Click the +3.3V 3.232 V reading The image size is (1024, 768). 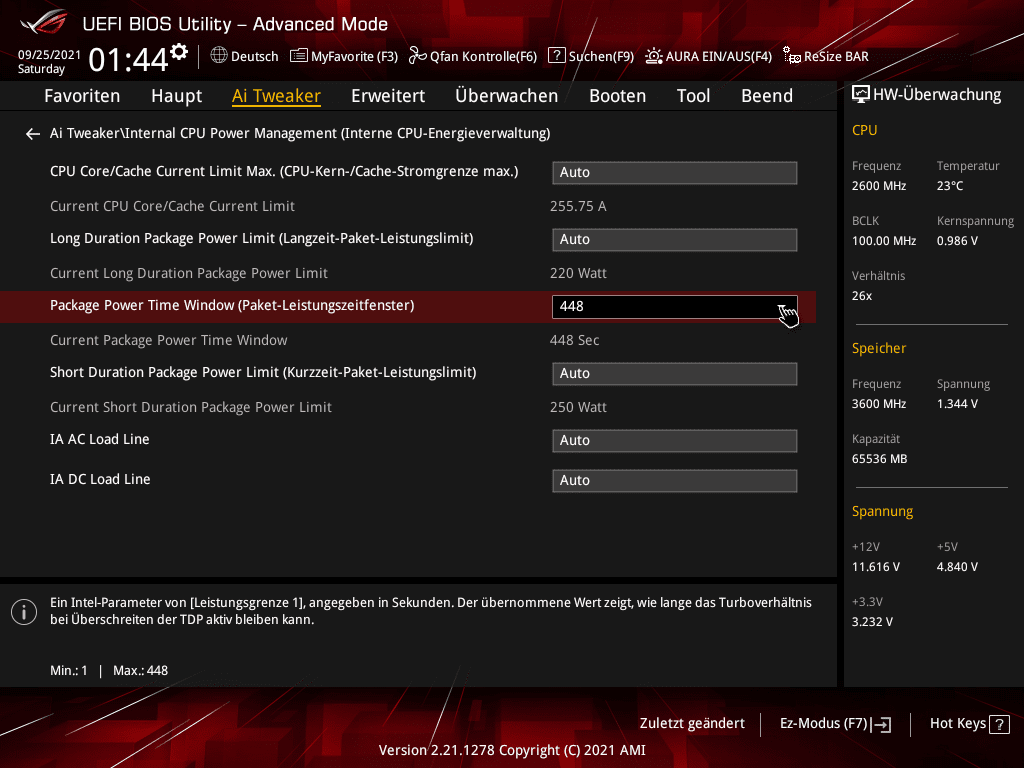[872, 622]
